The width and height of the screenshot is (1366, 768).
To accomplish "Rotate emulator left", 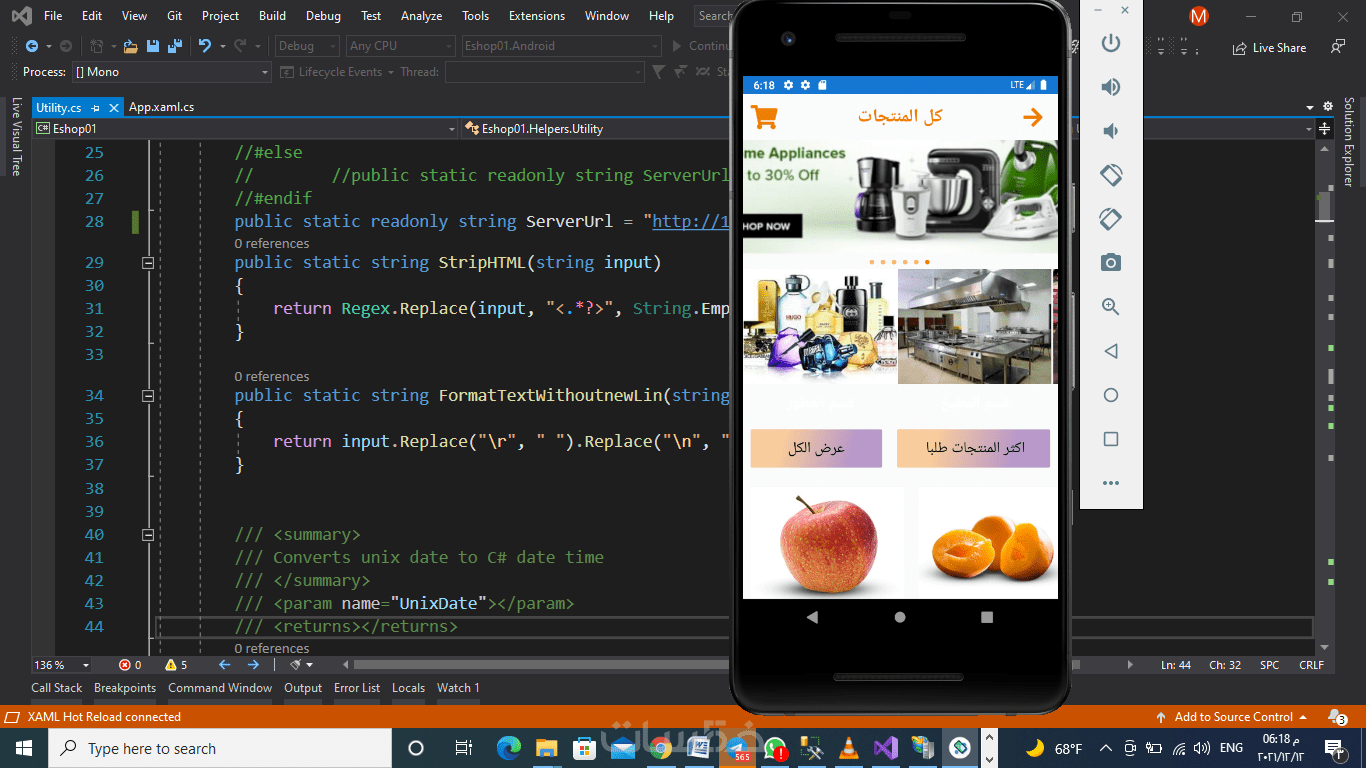I will click(1110, 175).
